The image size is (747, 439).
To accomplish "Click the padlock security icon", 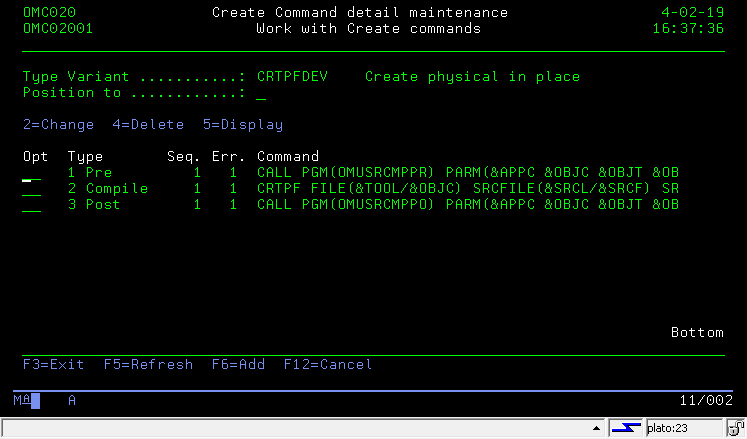I will click(x=734, y=429).
